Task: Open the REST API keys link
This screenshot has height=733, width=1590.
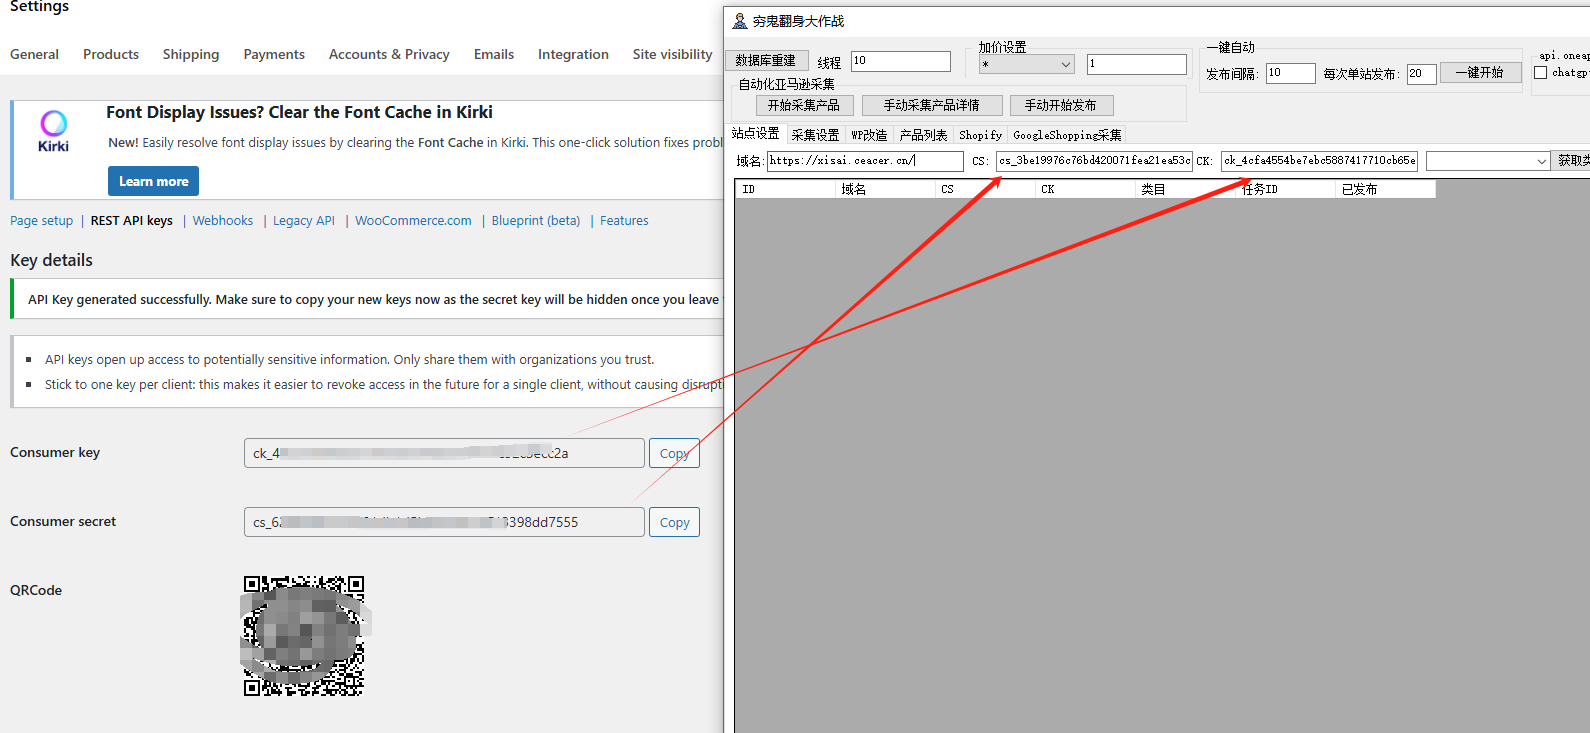Action: (132, 221)
